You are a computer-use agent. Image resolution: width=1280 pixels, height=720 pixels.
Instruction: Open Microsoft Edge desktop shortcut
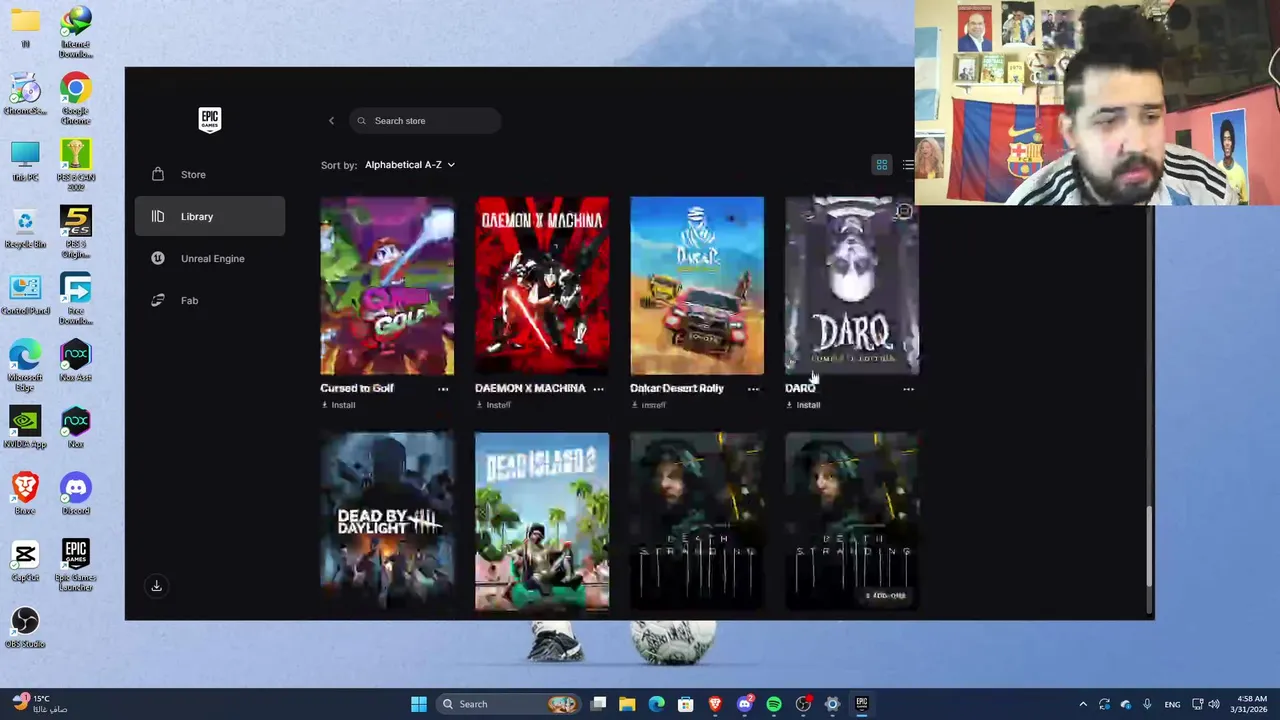point(25,367)
